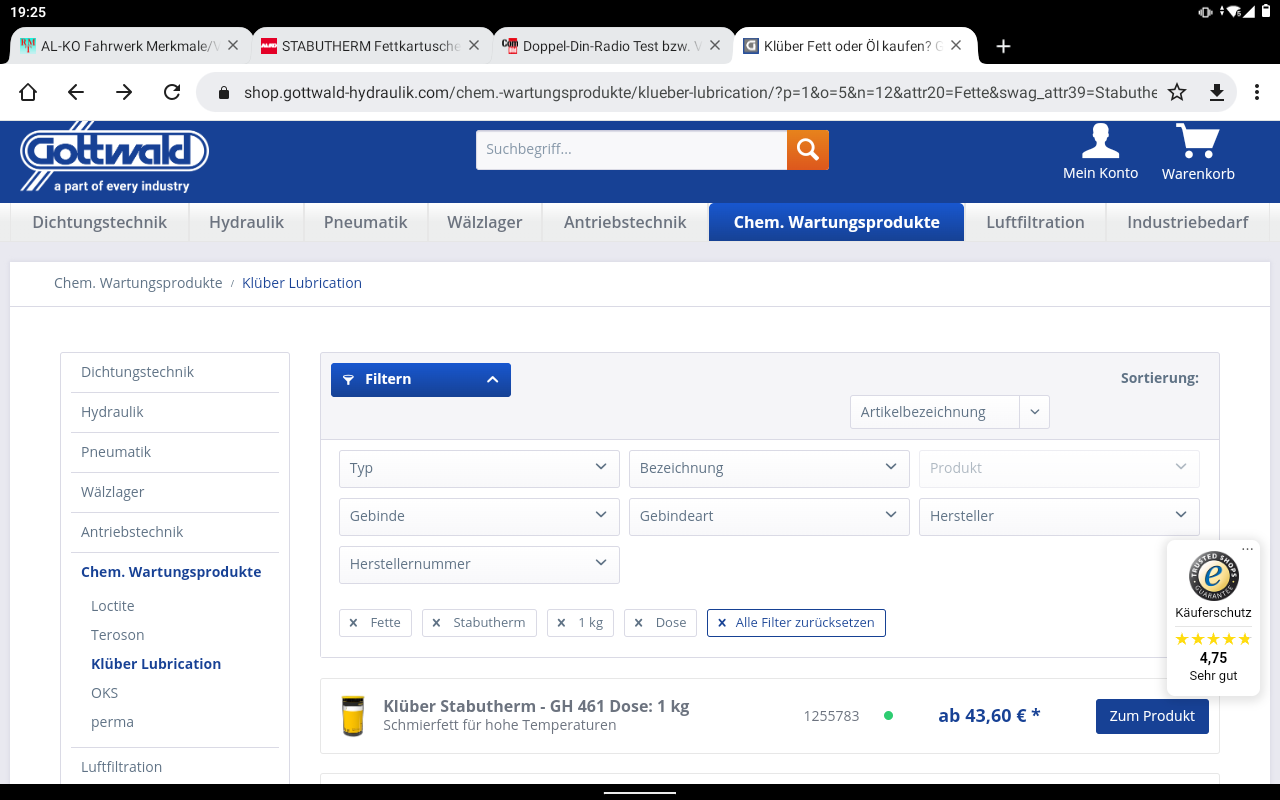Click the green availability dot

888,716
